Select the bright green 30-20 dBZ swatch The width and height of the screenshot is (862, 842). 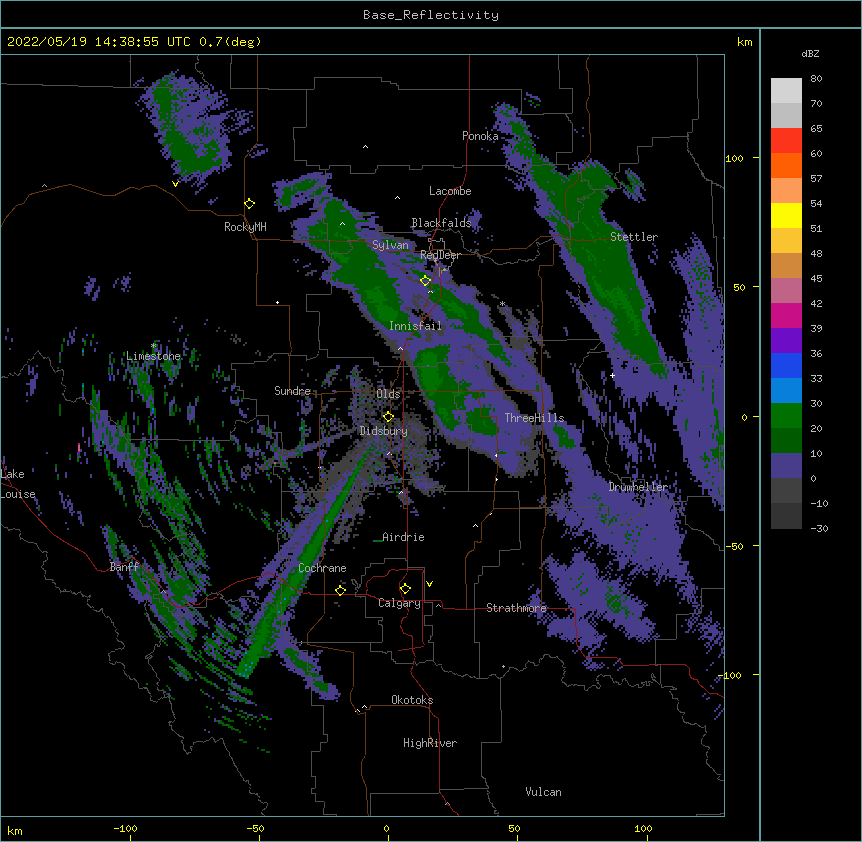coord(786,416)
